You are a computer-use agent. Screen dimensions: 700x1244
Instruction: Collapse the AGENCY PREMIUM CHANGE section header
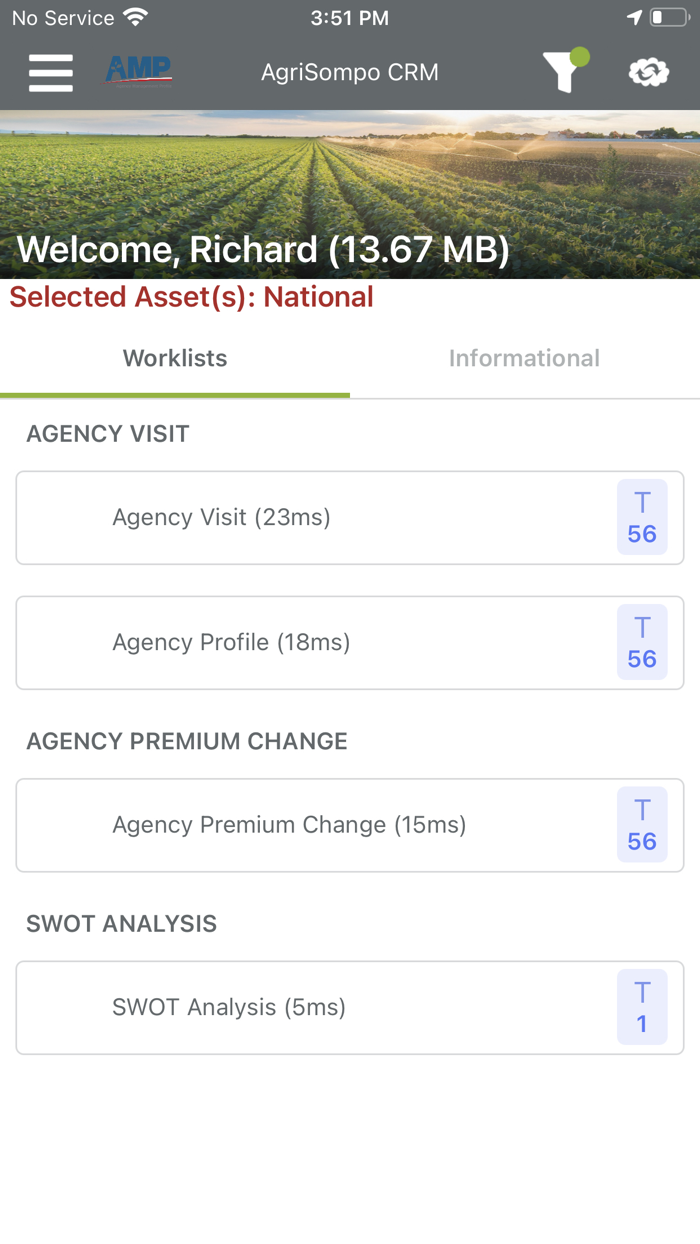click(186, 741)
